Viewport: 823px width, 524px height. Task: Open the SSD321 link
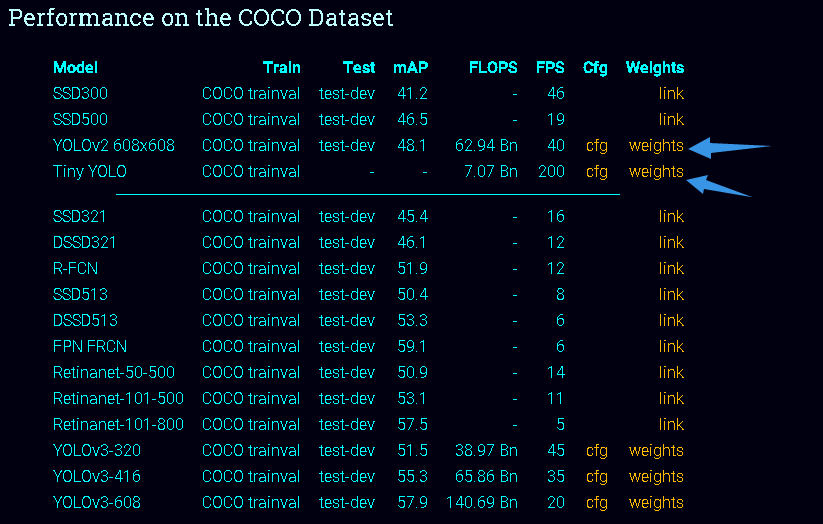pos(671,216)
